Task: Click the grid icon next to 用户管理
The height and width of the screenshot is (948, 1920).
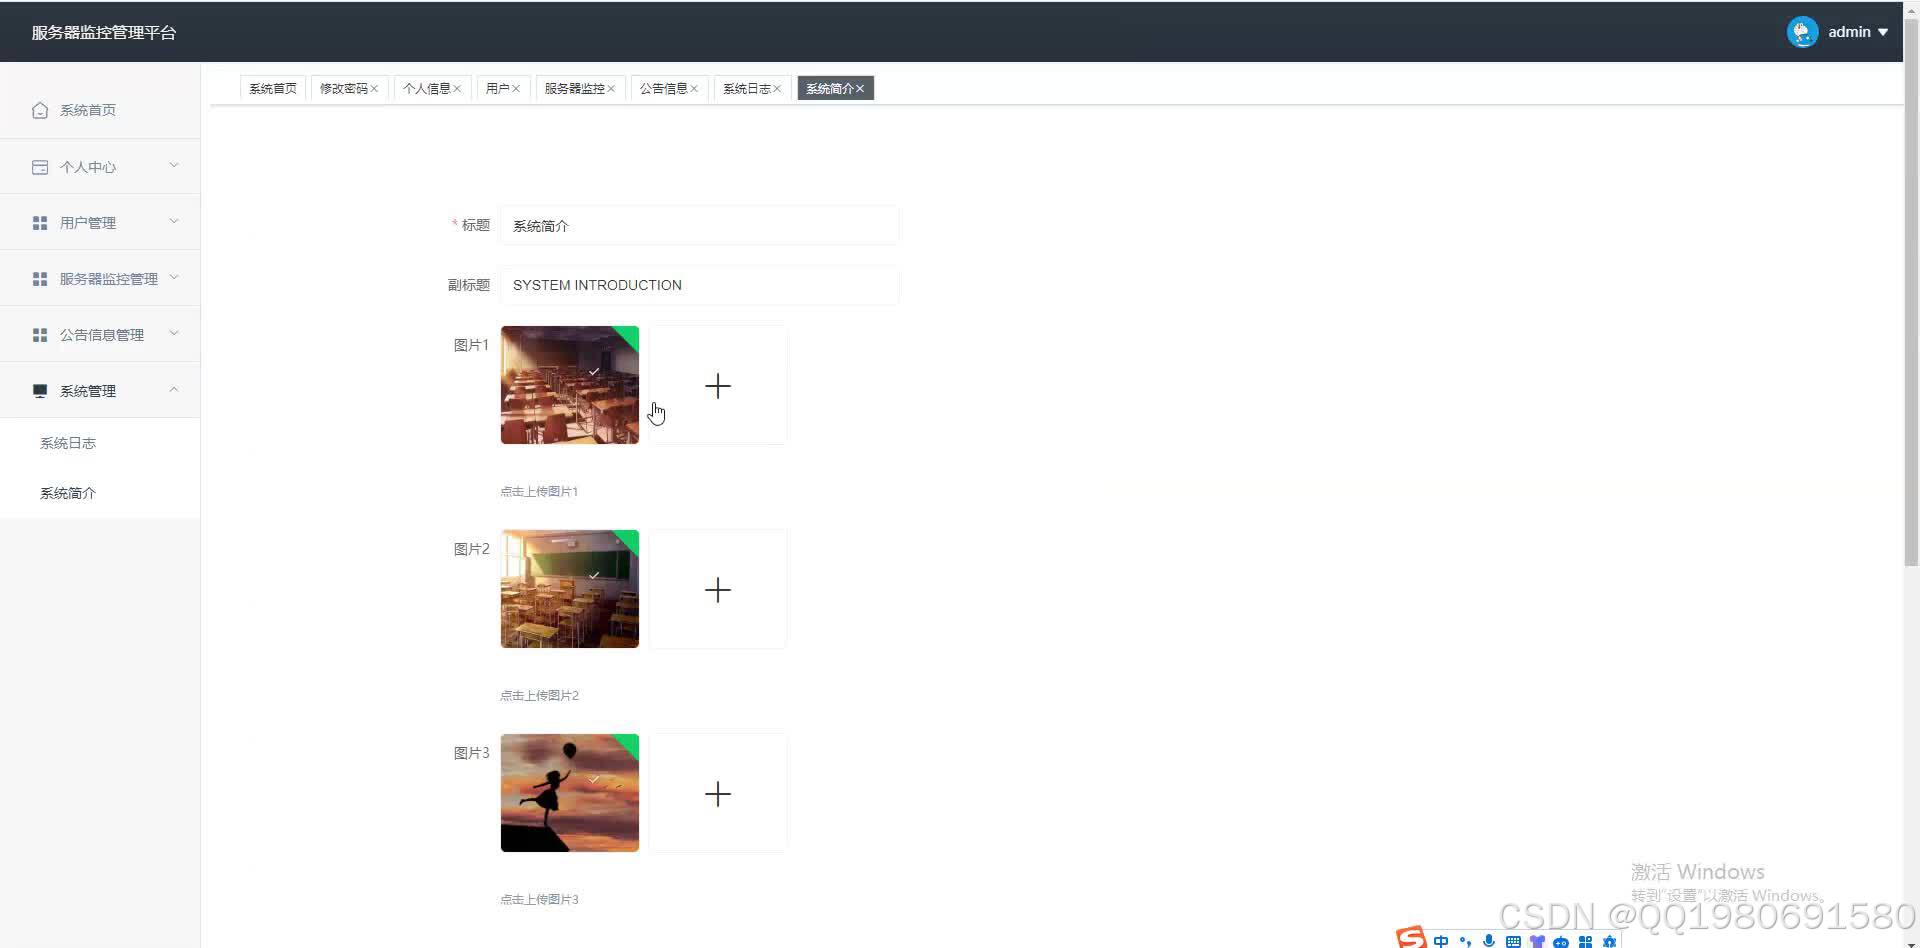Action: tap(40, 223)
